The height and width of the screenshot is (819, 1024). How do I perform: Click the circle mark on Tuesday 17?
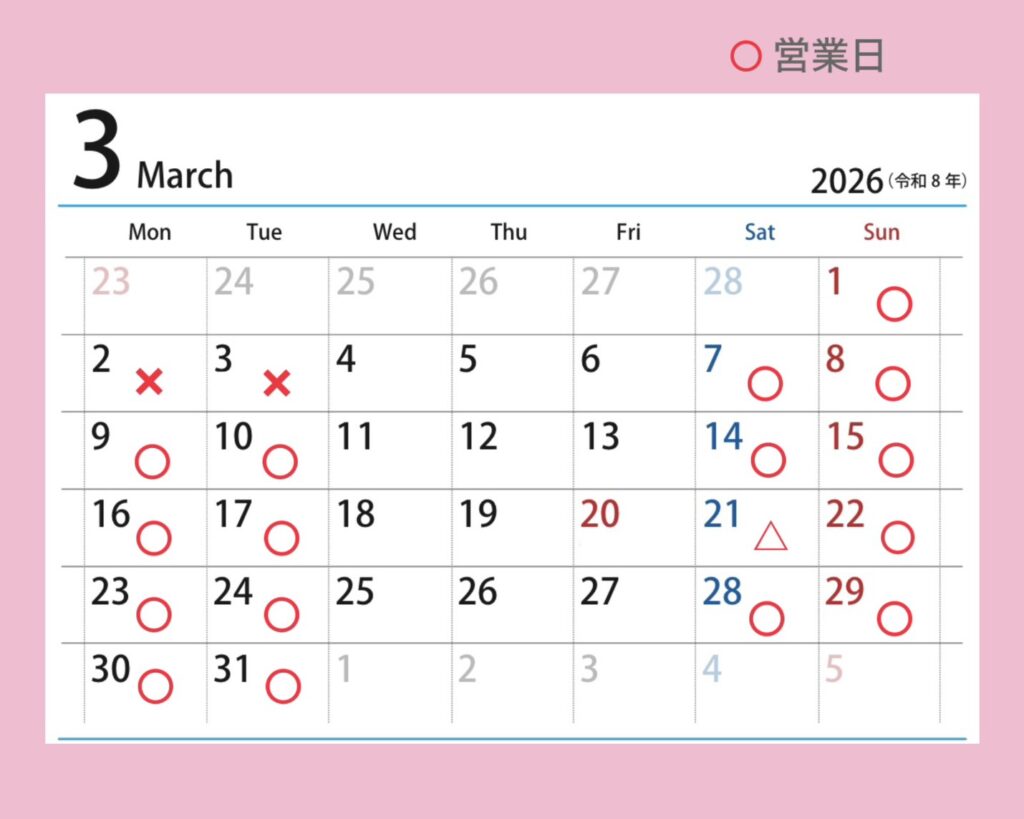pos(281,538)
